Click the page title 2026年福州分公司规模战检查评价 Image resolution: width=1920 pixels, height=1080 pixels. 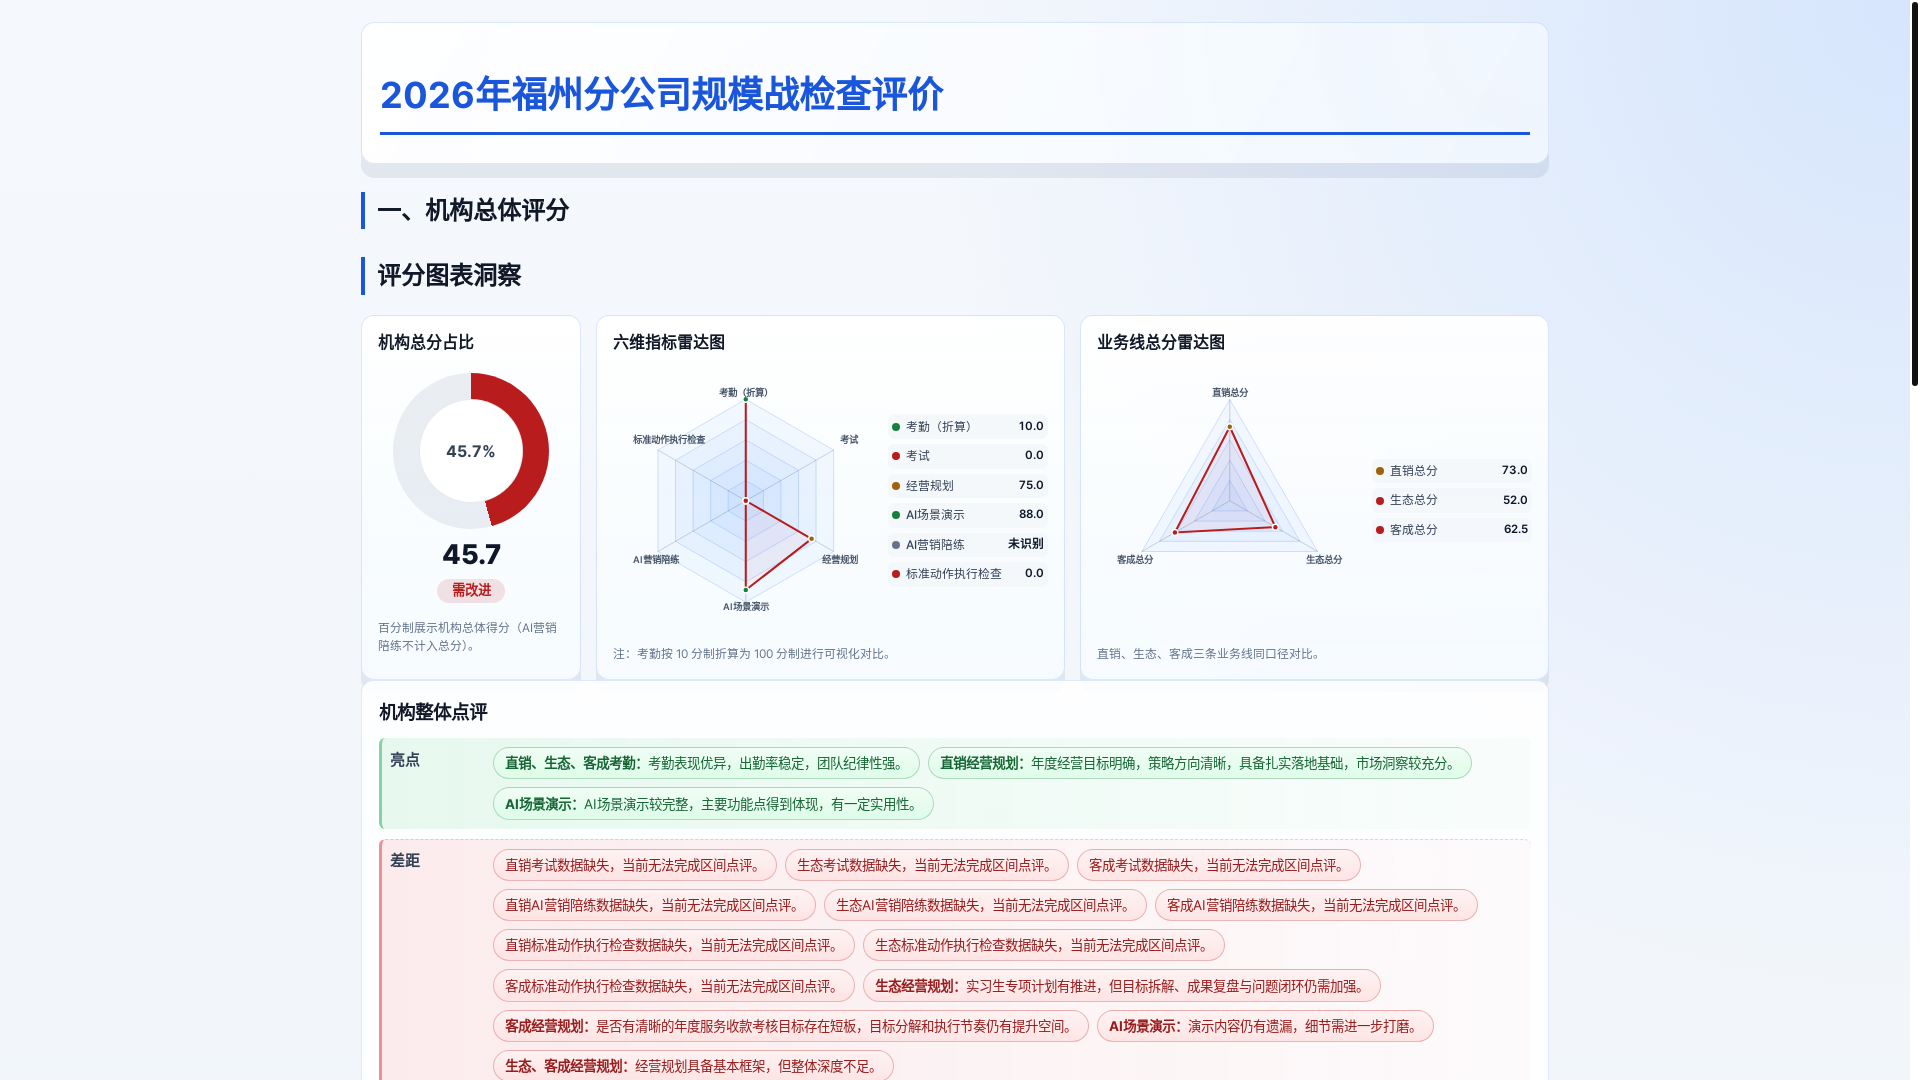pos(662,95)
